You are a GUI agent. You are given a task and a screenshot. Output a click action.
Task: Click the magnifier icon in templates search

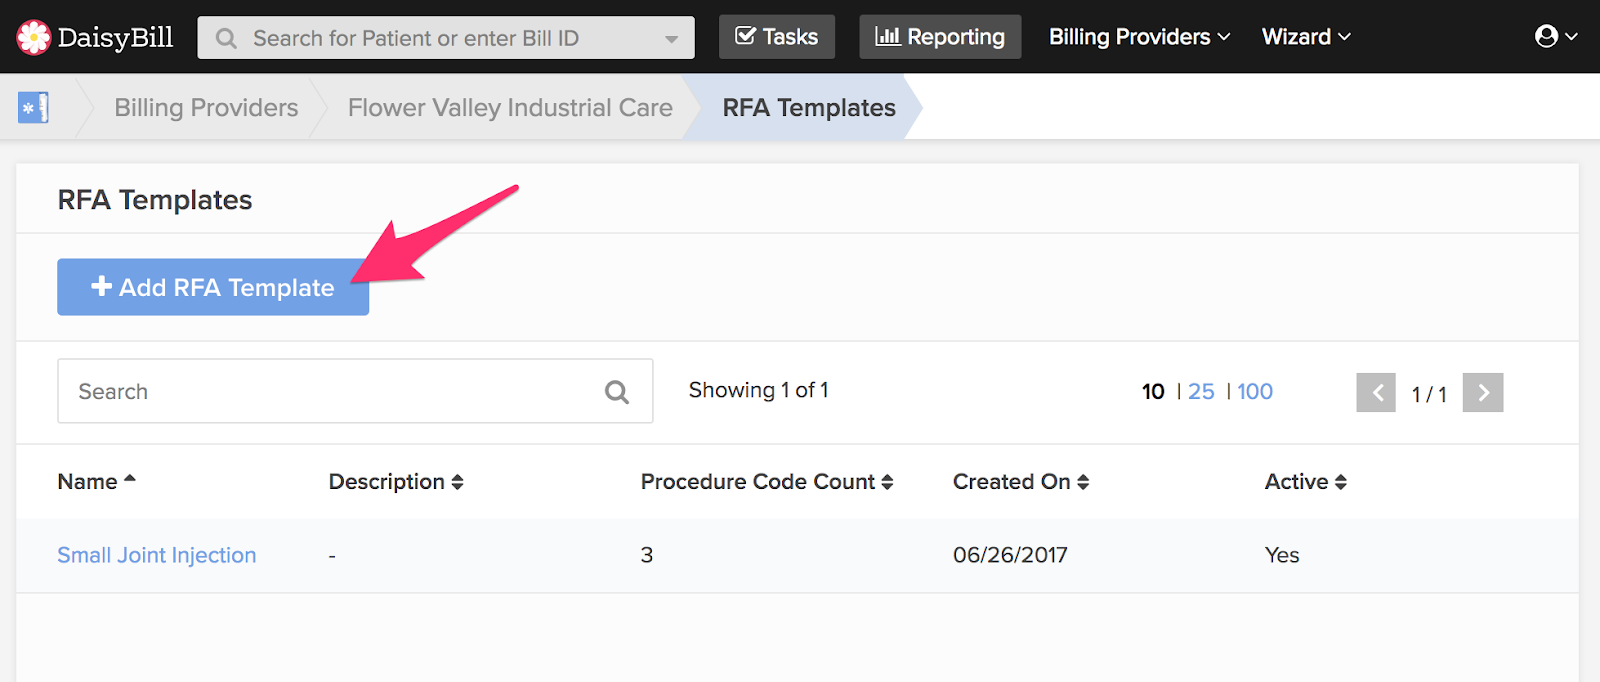[x=617, y=392]
